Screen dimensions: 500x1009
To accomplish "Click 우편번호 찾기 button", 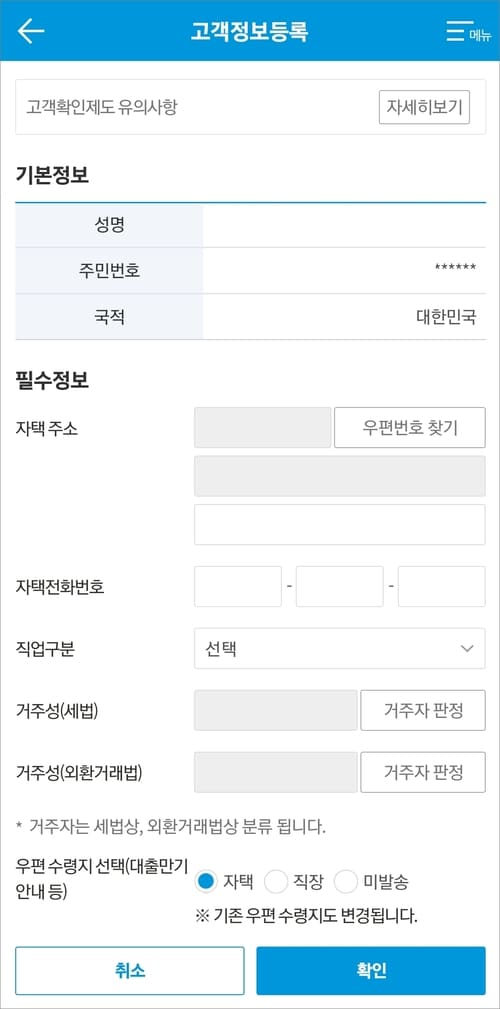I will (x=409, y=427).
